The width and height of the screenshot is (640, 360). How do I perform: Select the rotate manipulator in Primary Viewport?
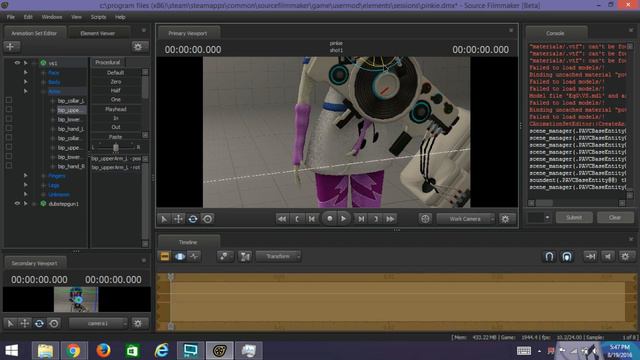pos(193,219)
